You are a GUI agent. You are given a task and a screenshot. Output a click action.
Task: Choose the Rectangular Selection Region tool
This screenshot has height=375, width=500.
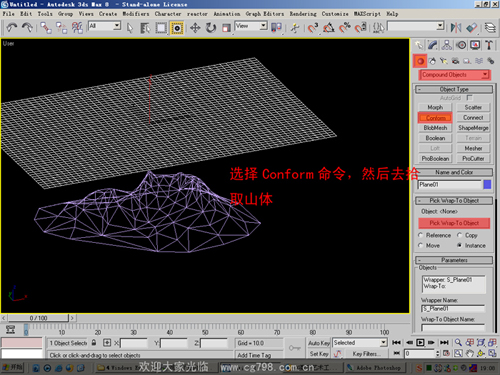point(161,28)
